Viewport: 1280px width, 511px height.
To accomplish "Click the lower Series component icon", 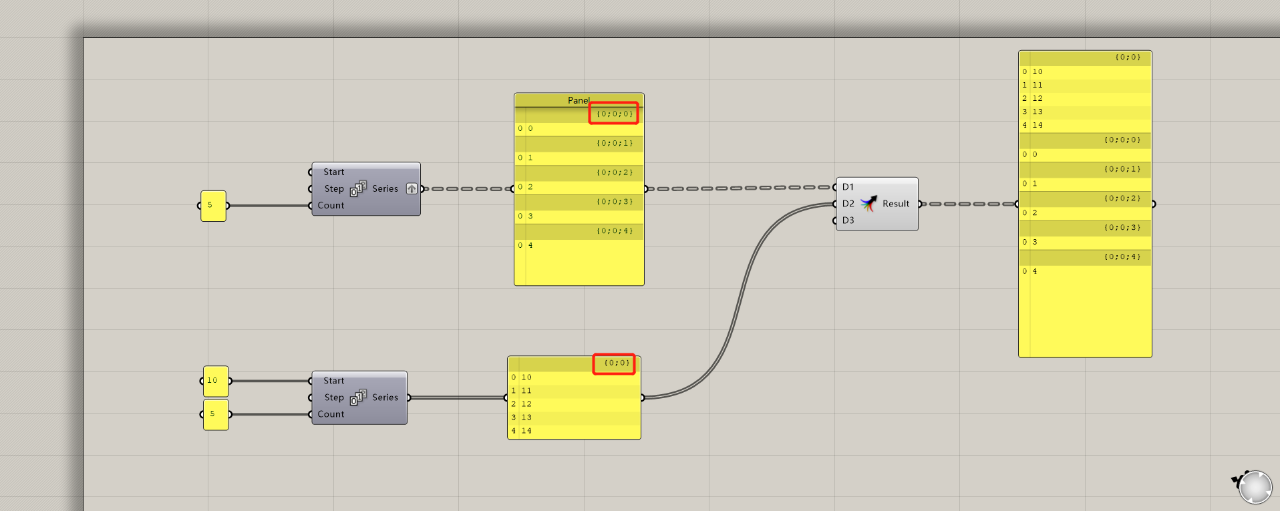I will pyautogui.click(x=358, y=398).
